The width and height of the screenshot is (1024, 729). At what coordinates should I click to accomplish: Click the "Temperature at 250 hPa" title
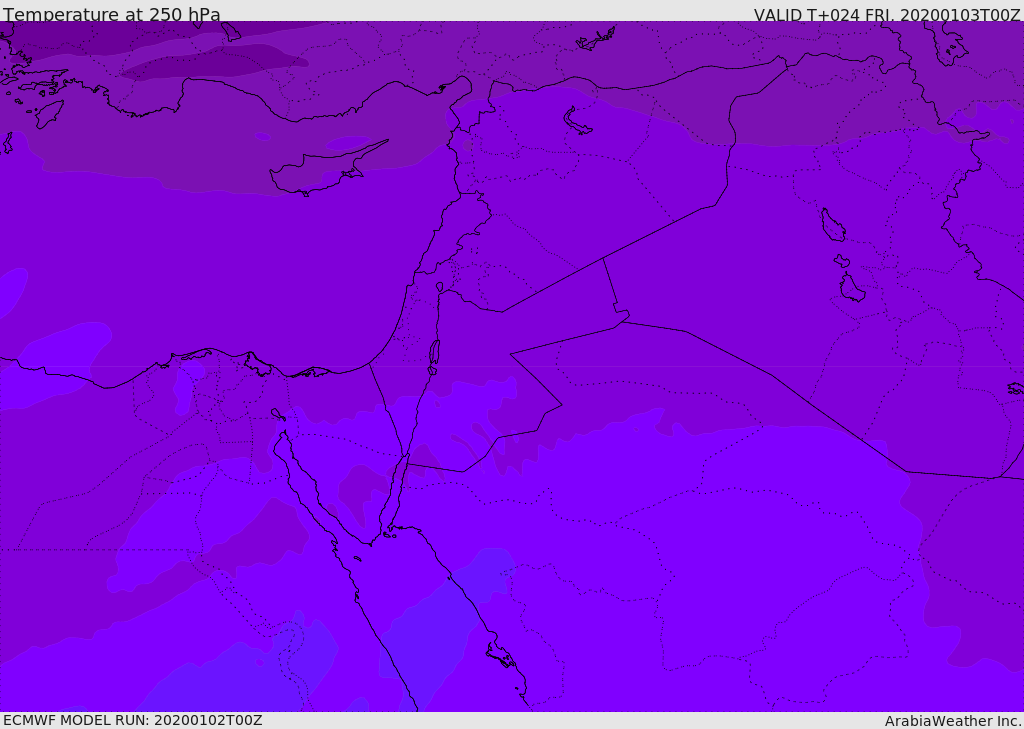111,15
